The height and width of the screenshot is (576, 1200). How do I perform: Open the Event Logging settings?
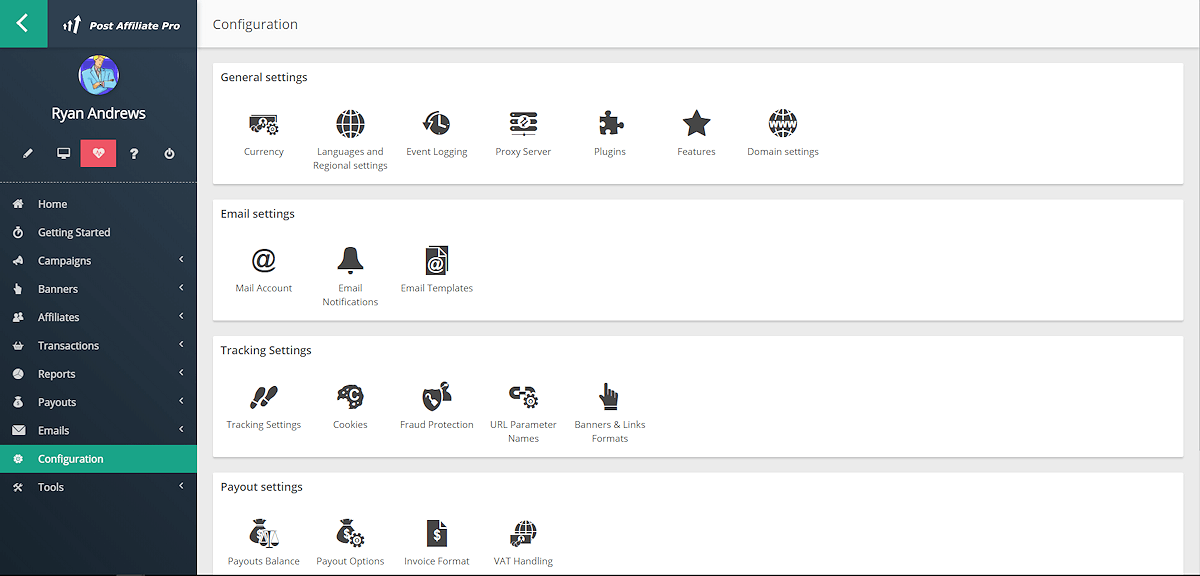pos(437,134)
